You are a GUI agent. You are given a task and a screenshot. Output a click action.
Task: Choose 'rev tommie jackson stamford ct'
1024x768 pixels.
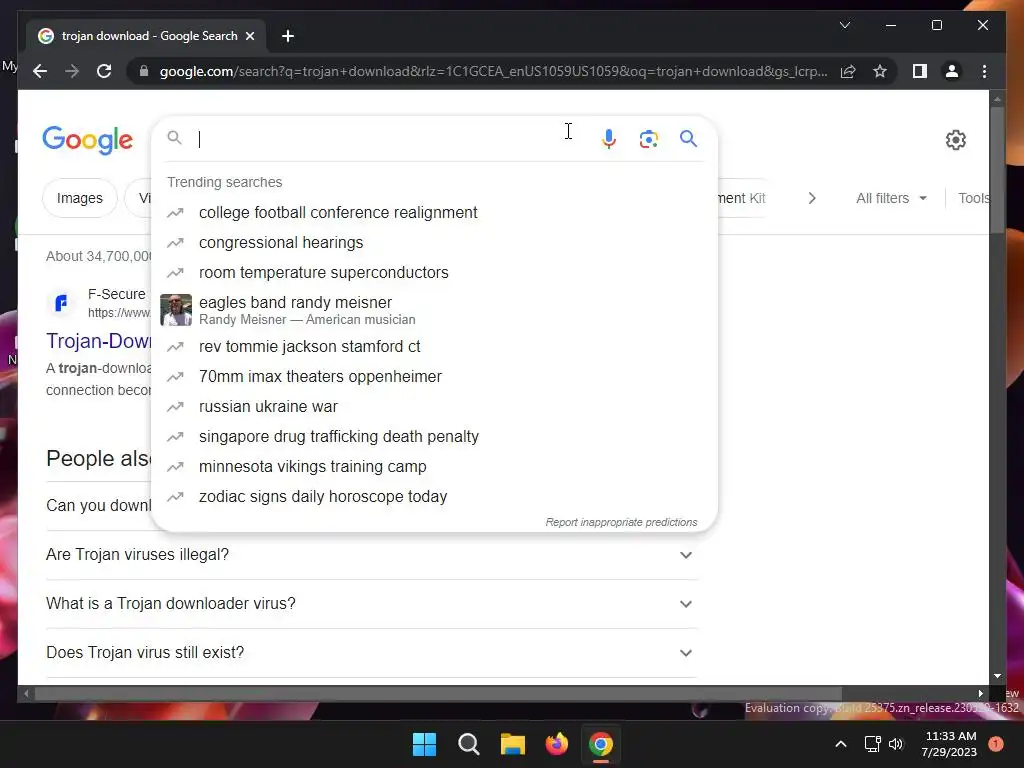click(434, 346)
